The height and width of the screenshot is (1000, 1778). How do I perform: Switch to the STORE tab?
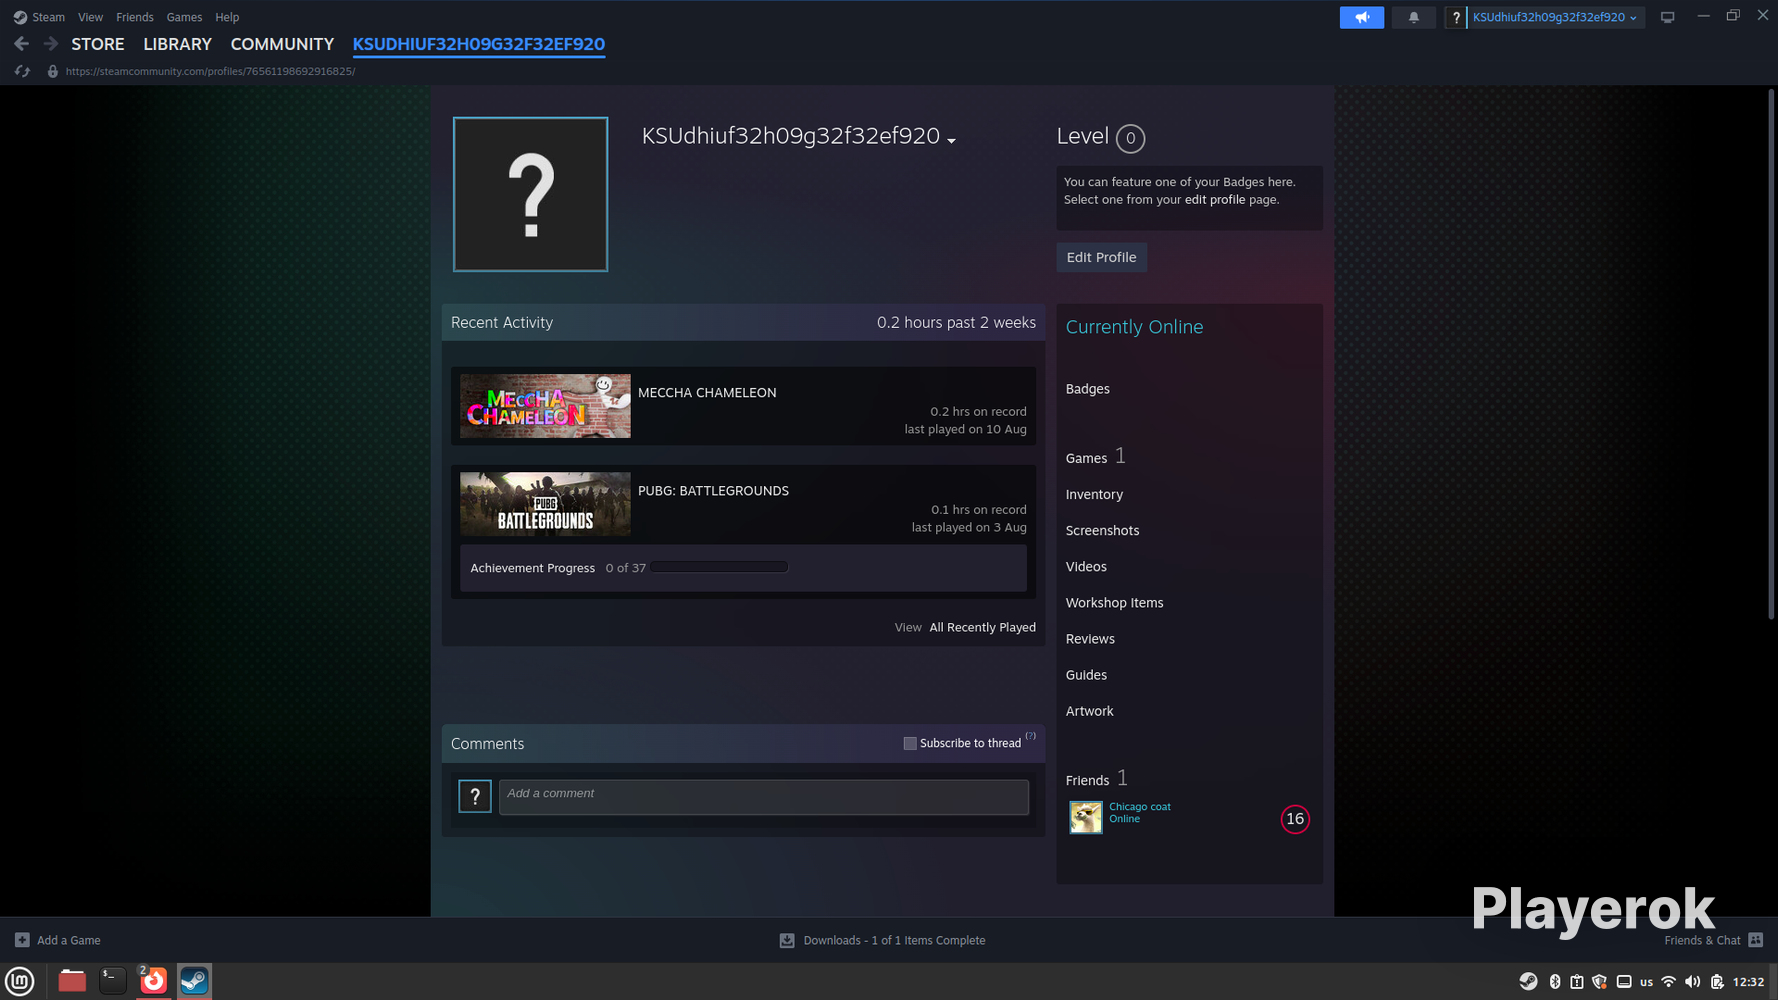(x=98, y=44)
